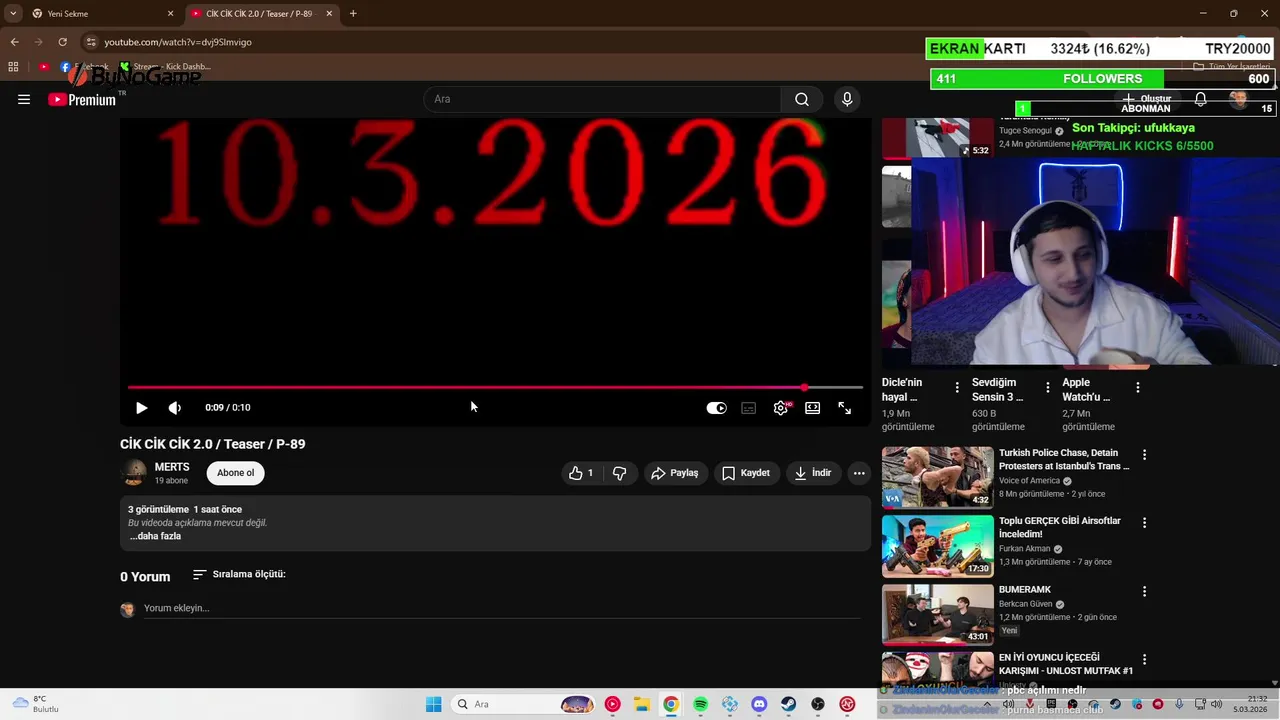Open Stream - Kick Dashboard bookmark
Screen dimensions: 1280x720
165,67
